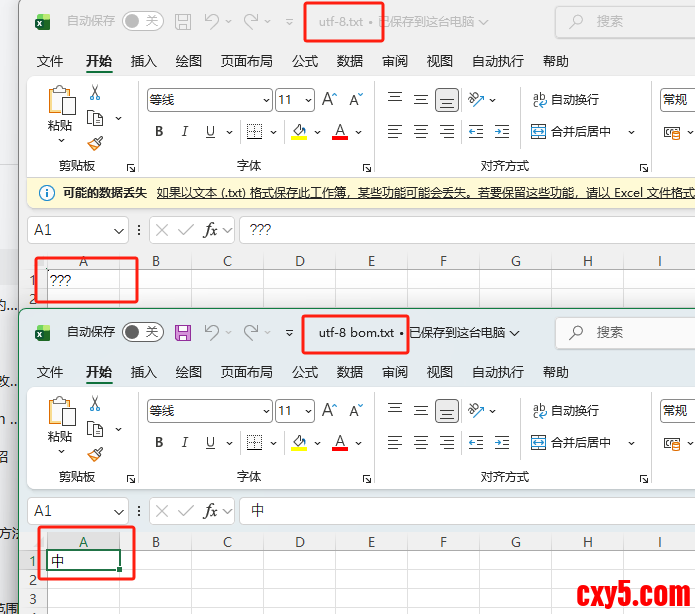Center text horizontally in the bottom window

tap(421, 442)
